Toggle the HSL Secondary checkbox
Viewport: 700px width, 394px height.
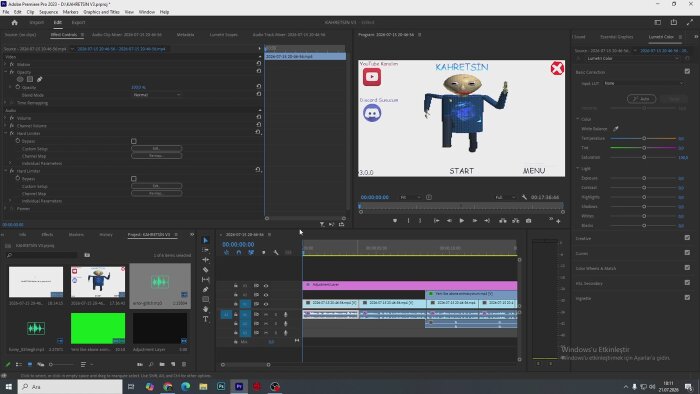click(x=687, y=282)
